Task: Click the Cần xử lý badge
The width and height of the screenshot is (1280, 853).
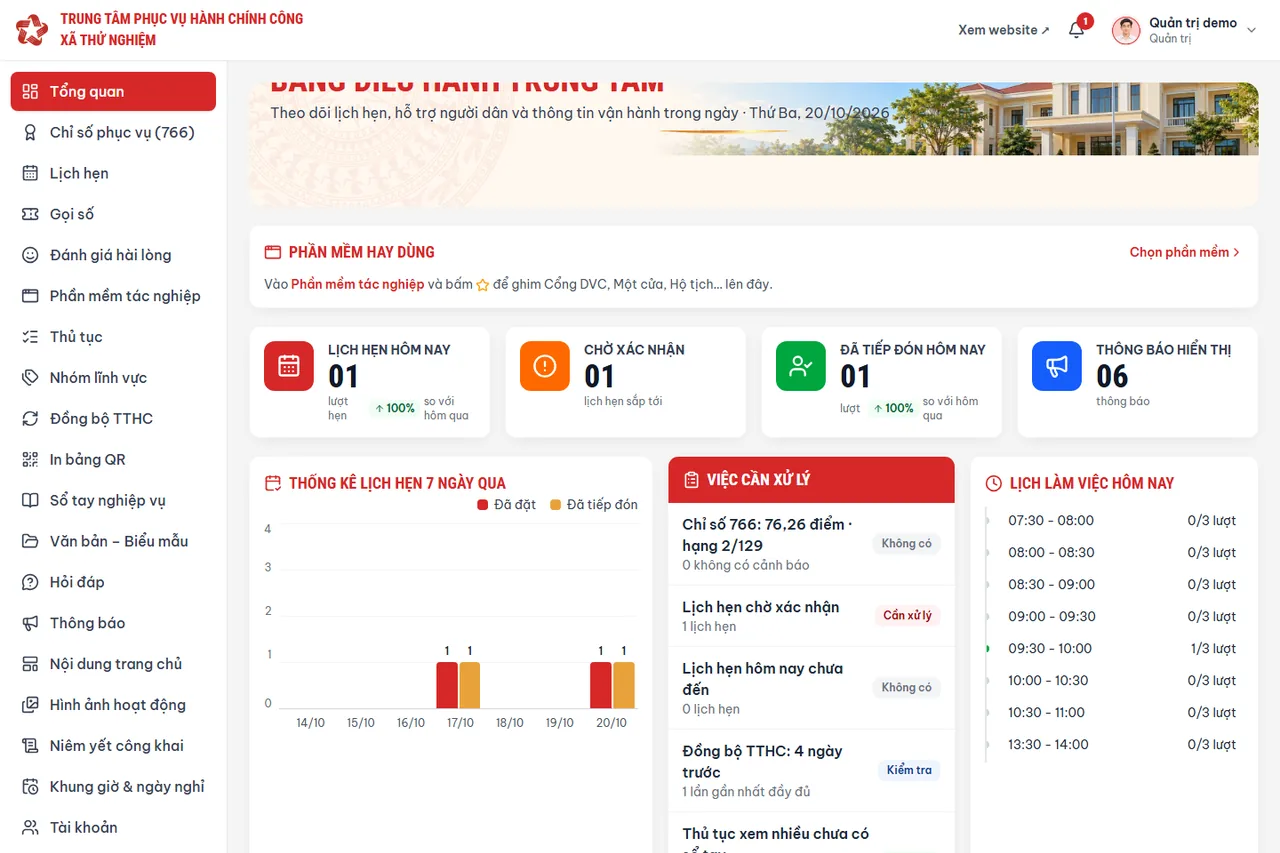Action: click(x=907, y=615)
